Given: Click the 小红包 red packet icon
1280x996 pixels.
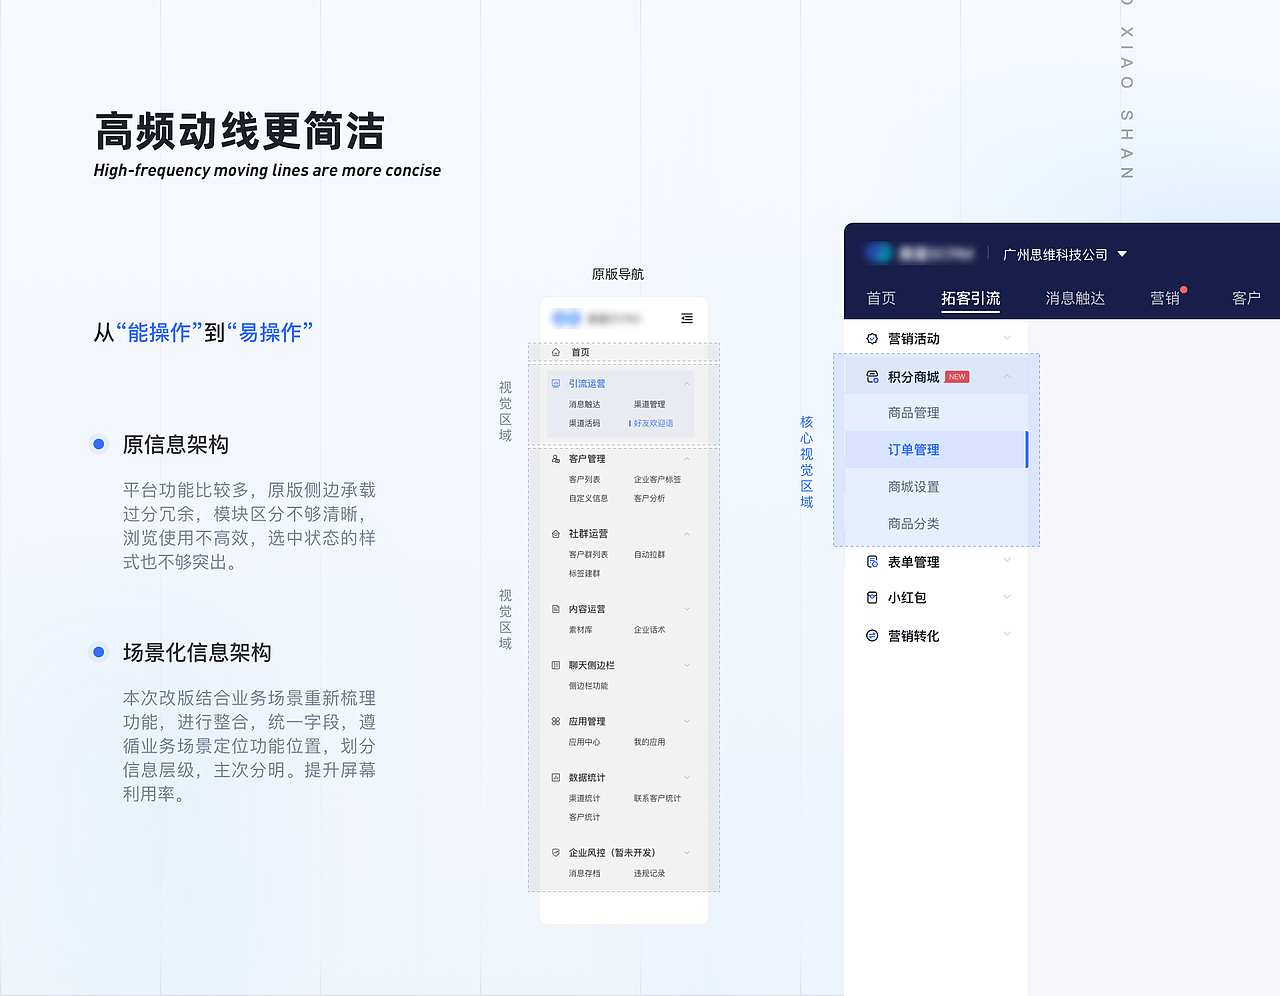Looking at the screenshot, I should (872, 597).
